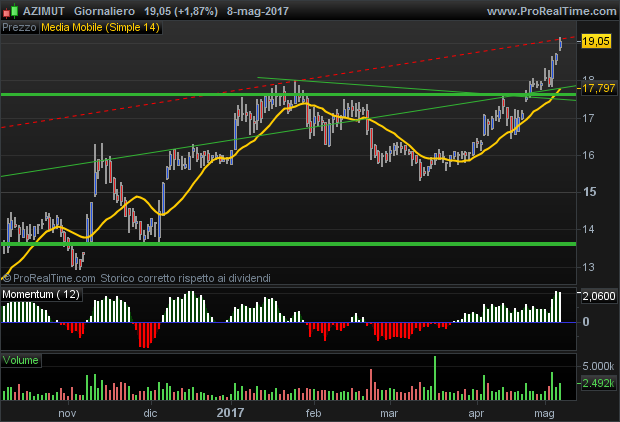This screenshot has height=422, width=620.
Task: Click the feb month label on time axis
Action: tap(313, 414)
